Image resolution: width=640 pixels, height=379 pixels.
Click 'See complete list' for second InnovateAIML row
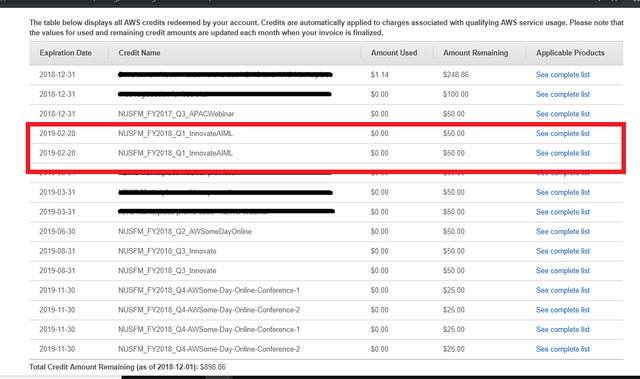click(562, 153)
